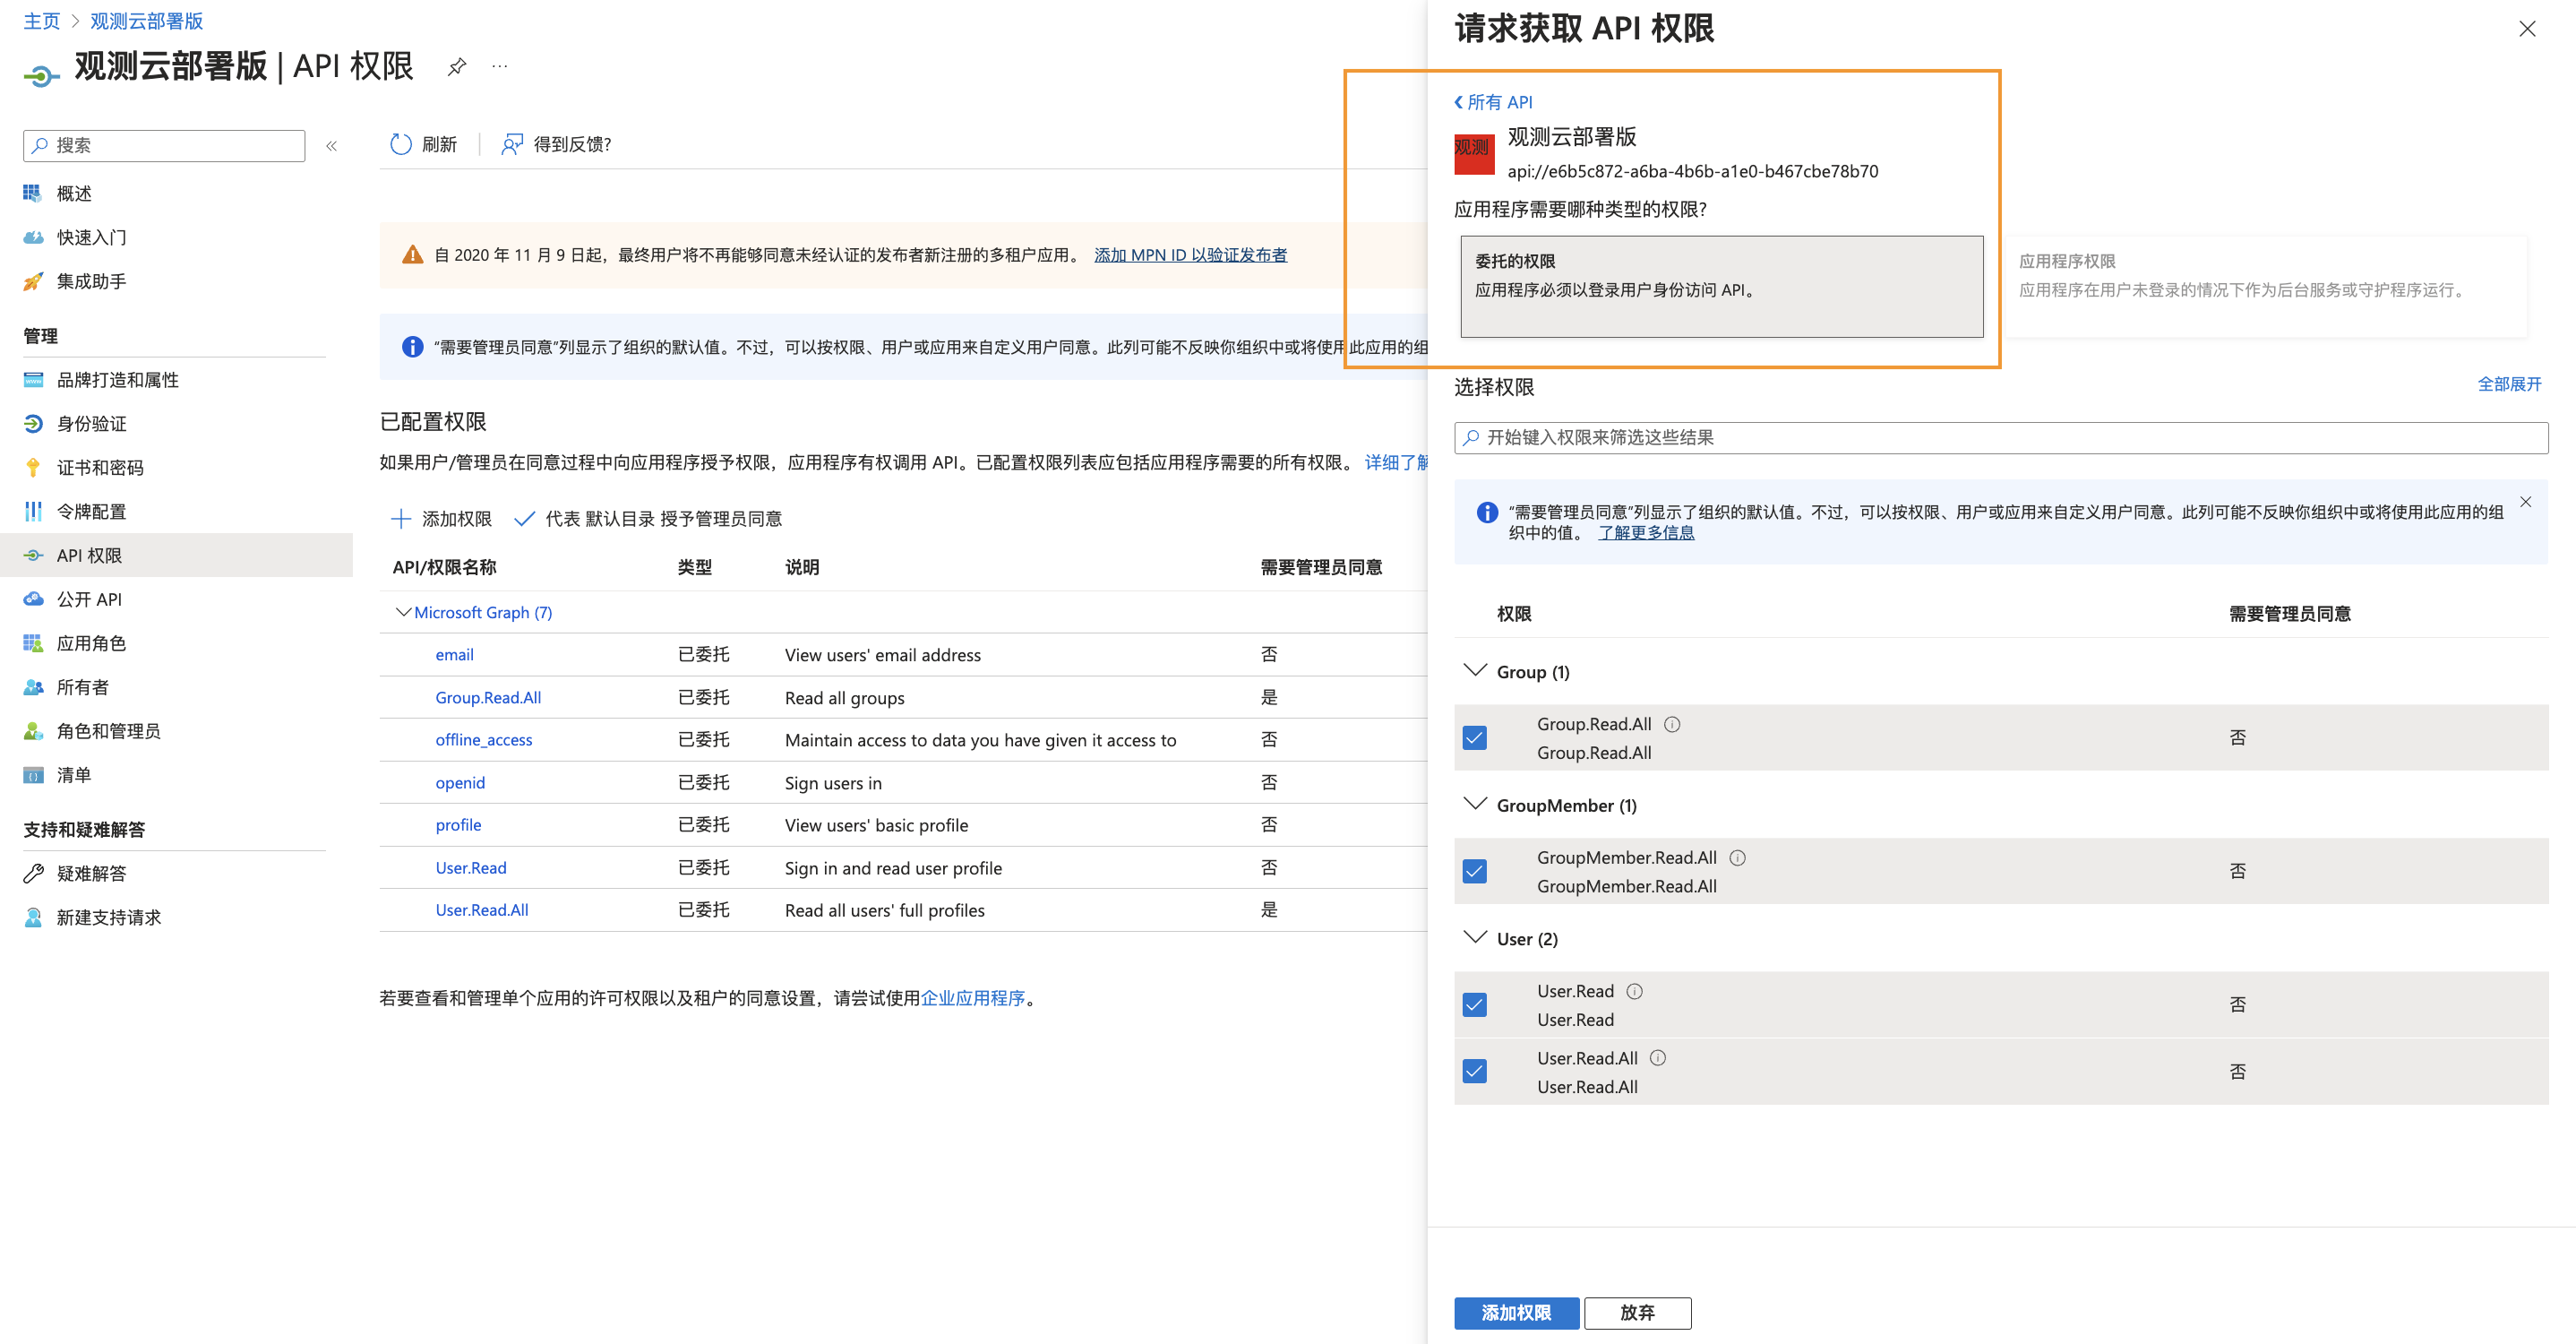Uncheck the User.Read.All permission checkbox
Image resolution: width=2576 pixels, height=1344 pixels.
[1475, 1072]
